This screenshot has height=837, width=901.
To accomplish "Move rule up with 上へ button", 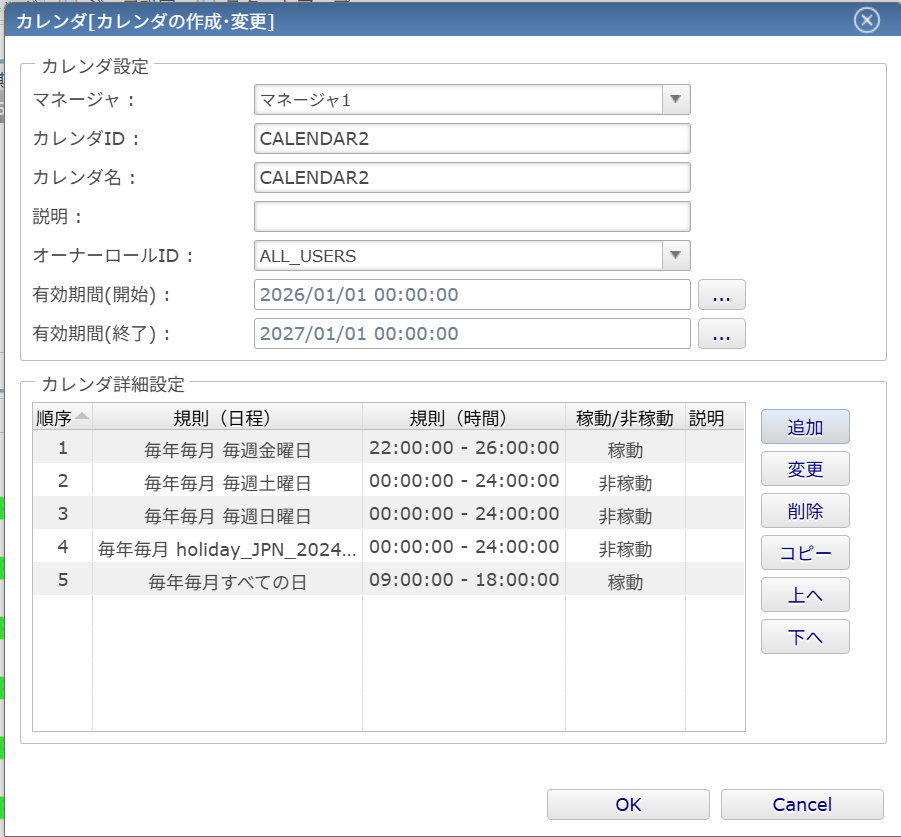I will click(805, 595).
